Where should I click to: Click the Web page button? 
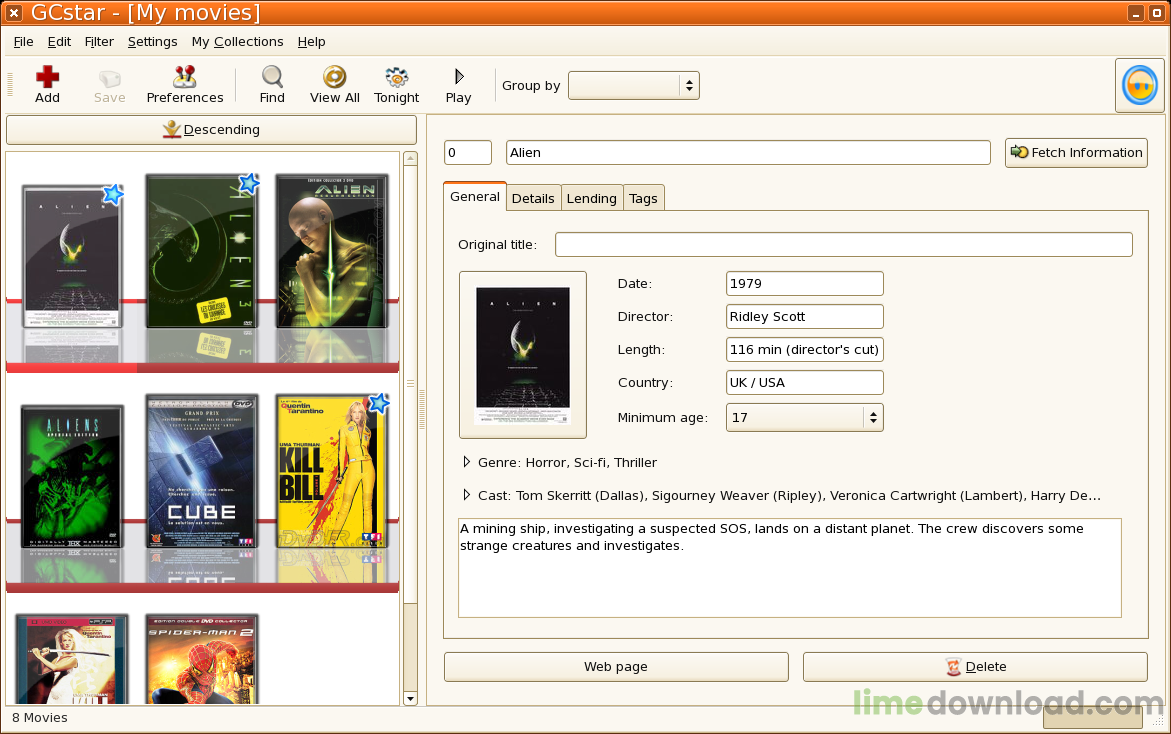(x=616, y=667)
